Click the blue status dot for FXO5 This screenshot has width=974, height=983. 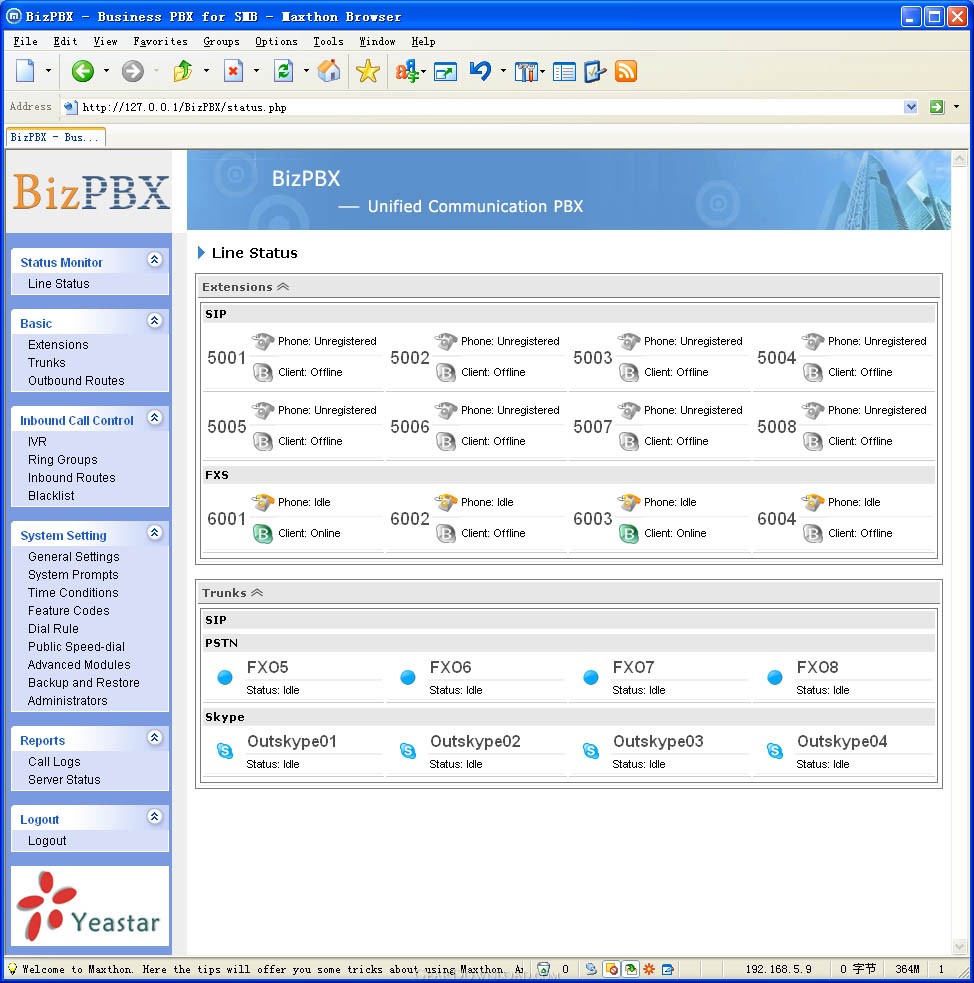pos(225,677)
